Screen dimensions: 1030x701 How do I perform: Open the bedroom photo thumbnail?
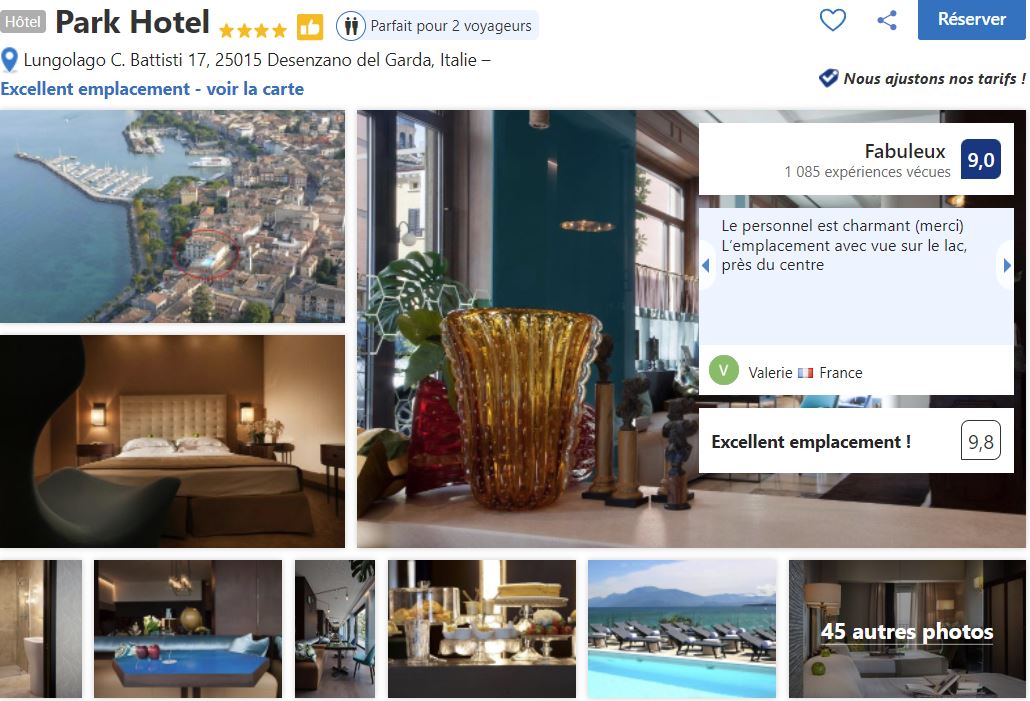click(172, 441)
